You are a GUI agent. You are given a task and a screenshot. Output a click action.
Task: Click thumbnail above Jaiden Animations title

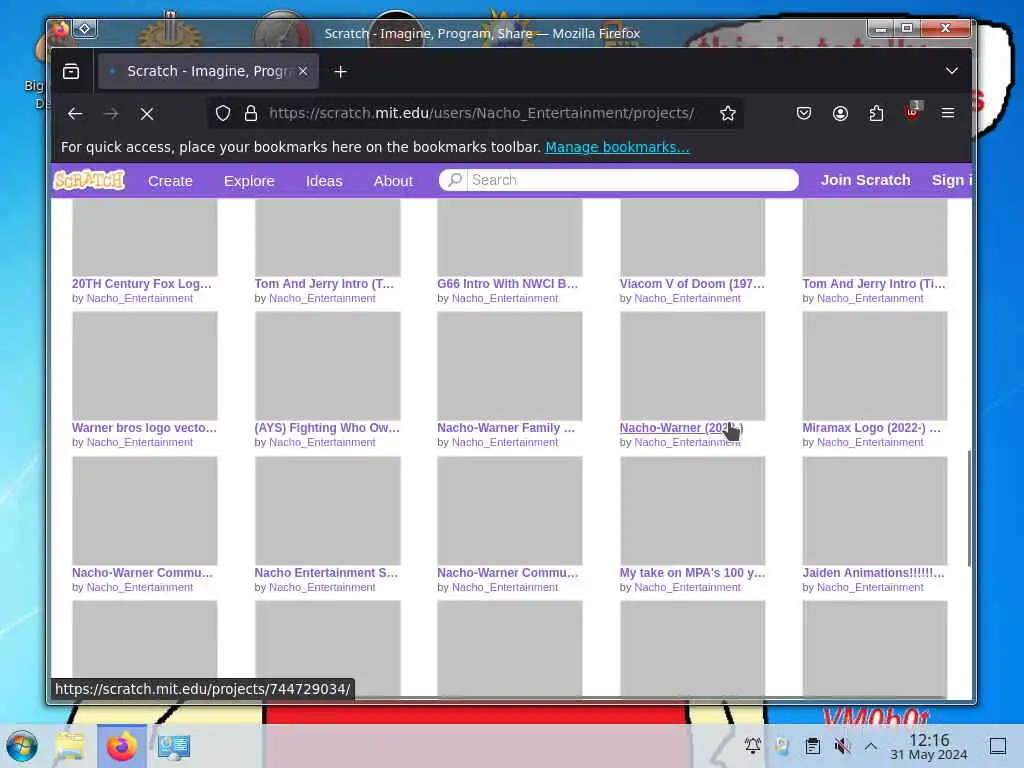click(875, 511)
